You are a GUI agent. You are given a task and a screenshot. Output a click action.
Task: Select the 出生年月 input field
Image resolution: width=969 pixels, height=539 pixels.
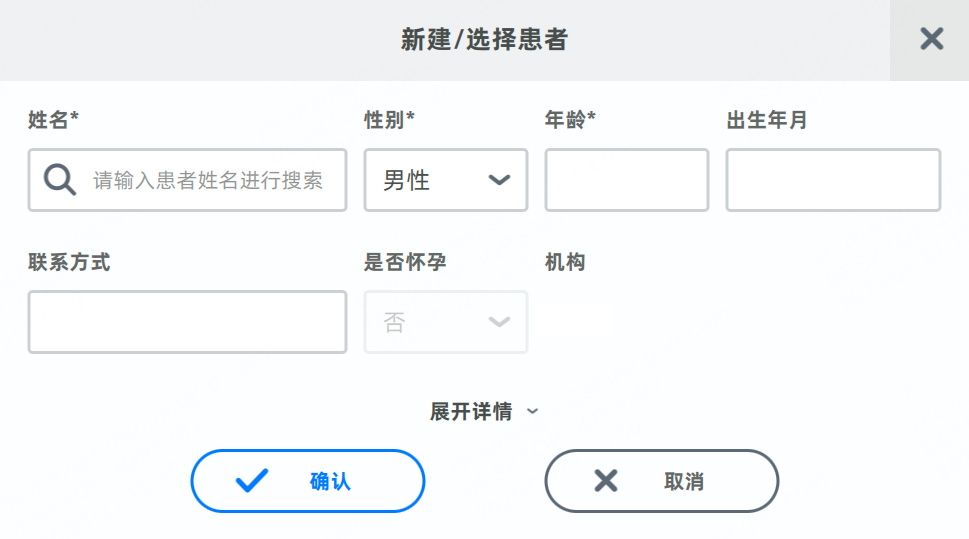833,180
